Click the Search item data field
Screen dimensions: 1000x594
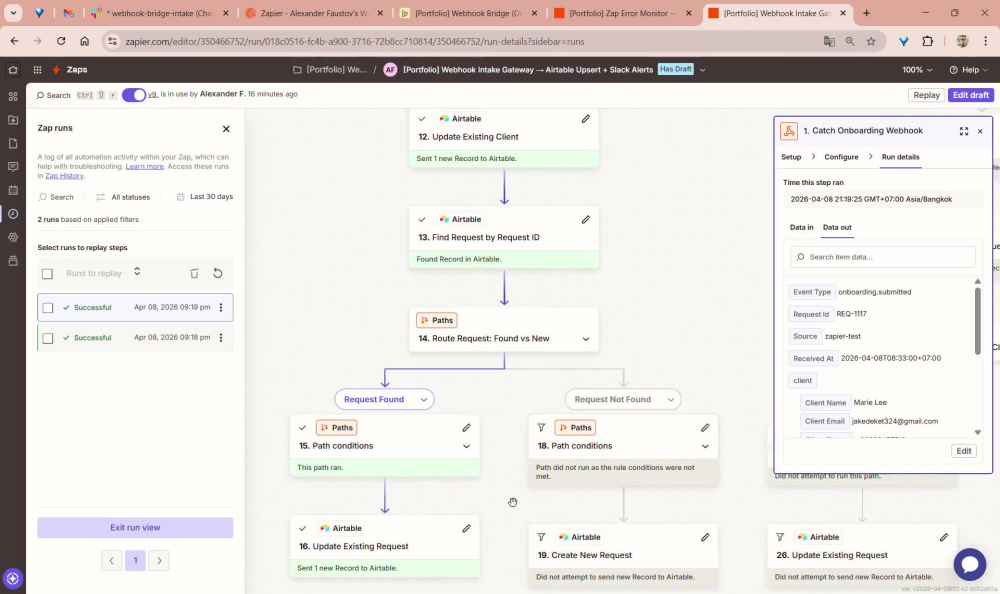883,257
